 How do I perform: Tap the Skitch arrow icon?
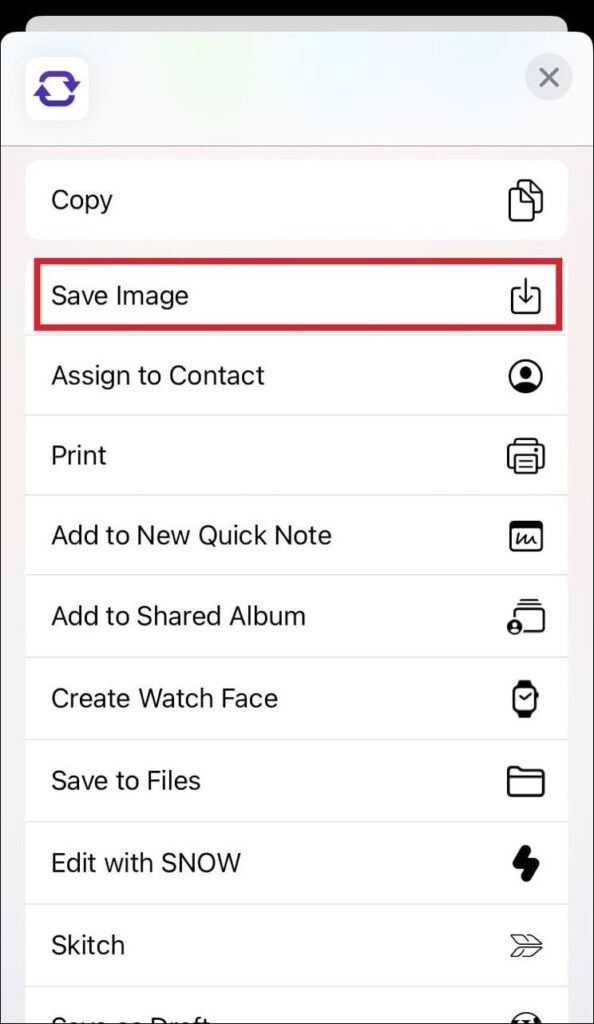[525, 946]
